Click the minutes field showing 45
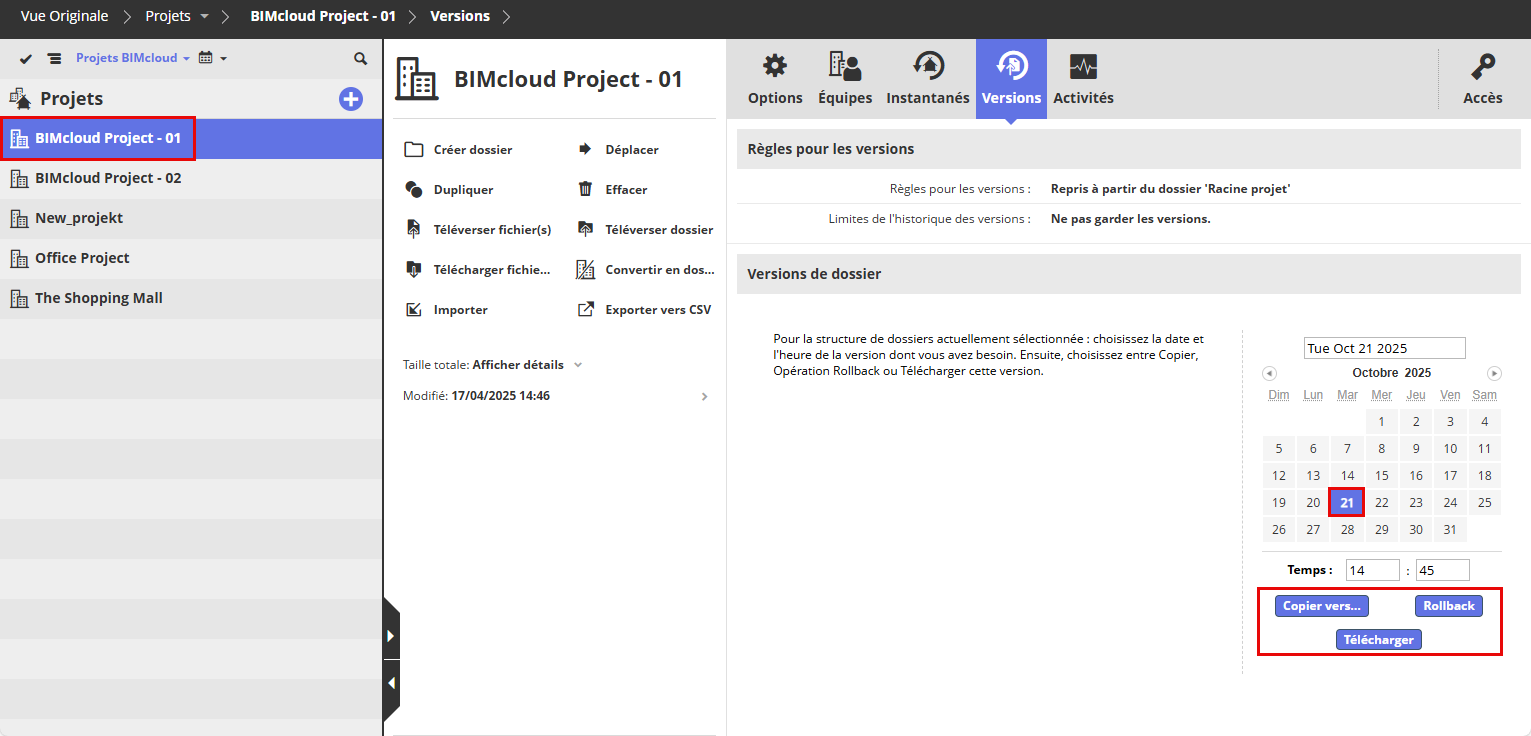The height and width of the screenshot is (736, 1531). [1443, 571]
